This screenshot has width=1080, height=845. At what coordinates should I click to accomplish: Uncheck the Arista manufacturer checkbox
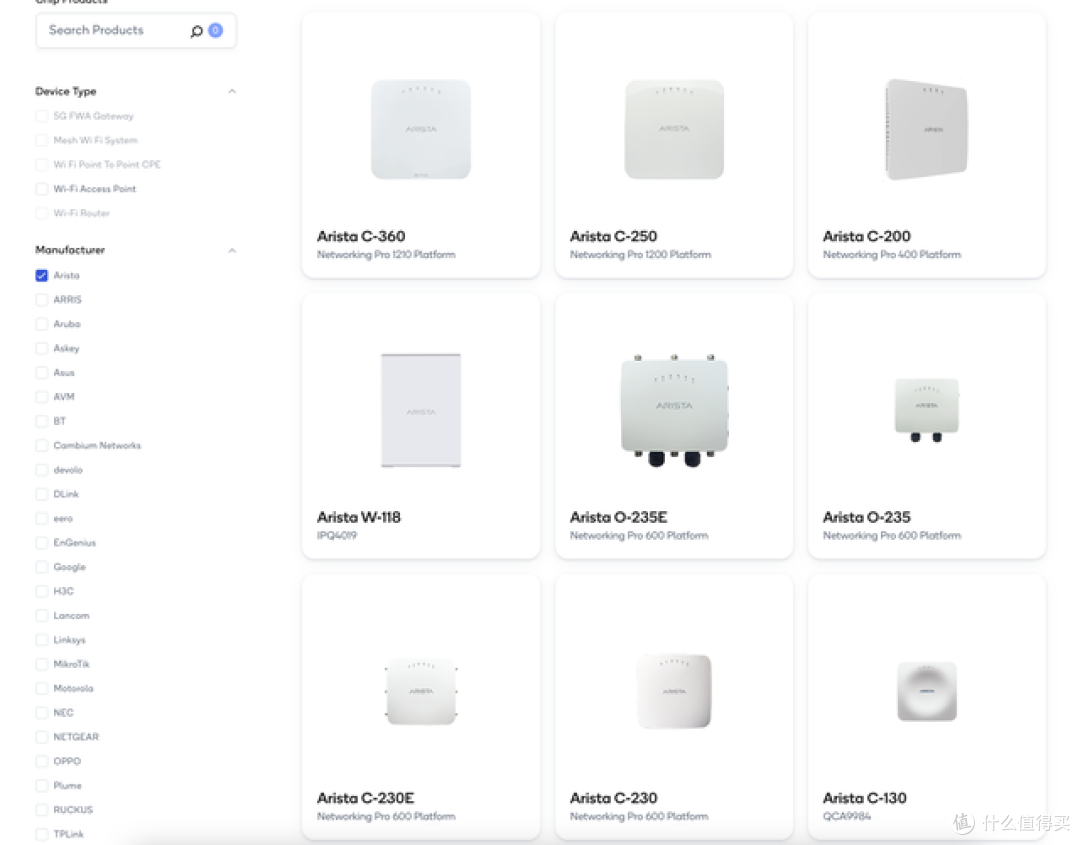[42, 276]
